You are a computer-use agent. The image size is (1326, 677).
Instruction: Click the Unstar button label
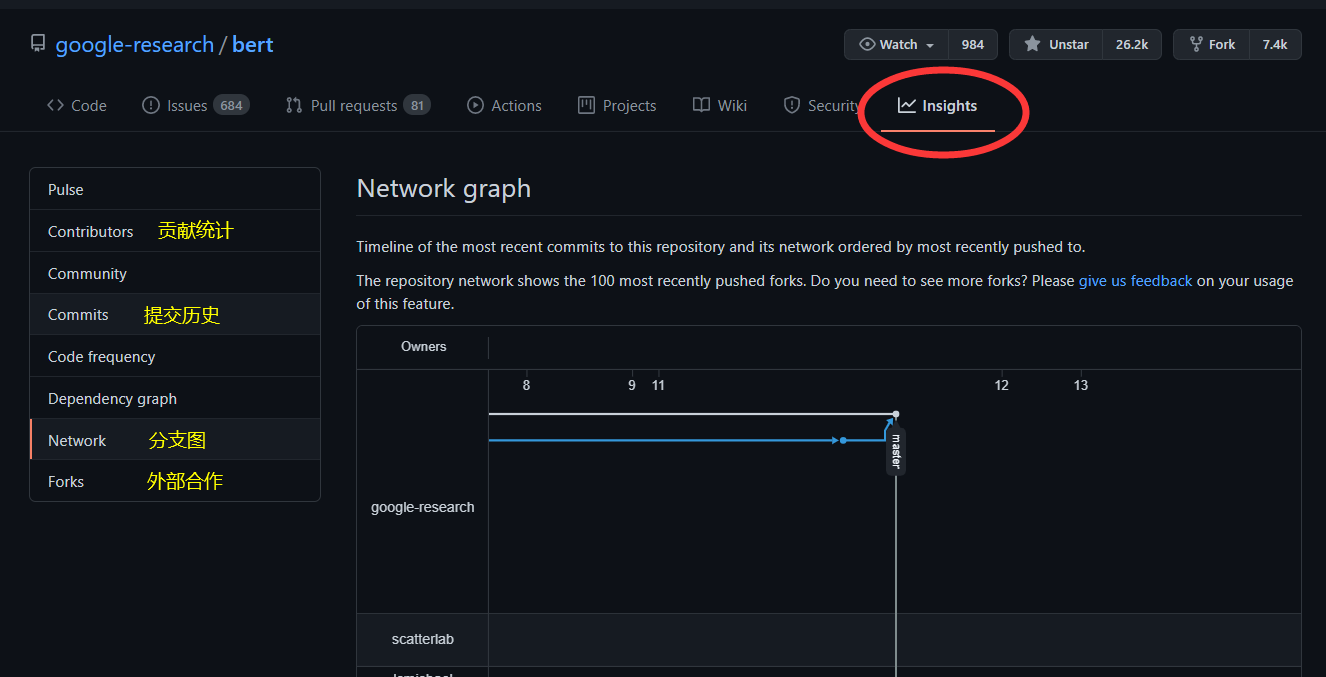pyautogui.click(x=1069, y=44)
